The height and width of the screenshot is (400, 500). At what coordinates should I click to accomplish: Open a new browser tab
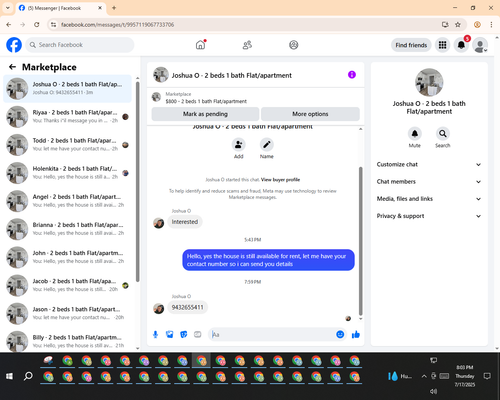point(114,8)
